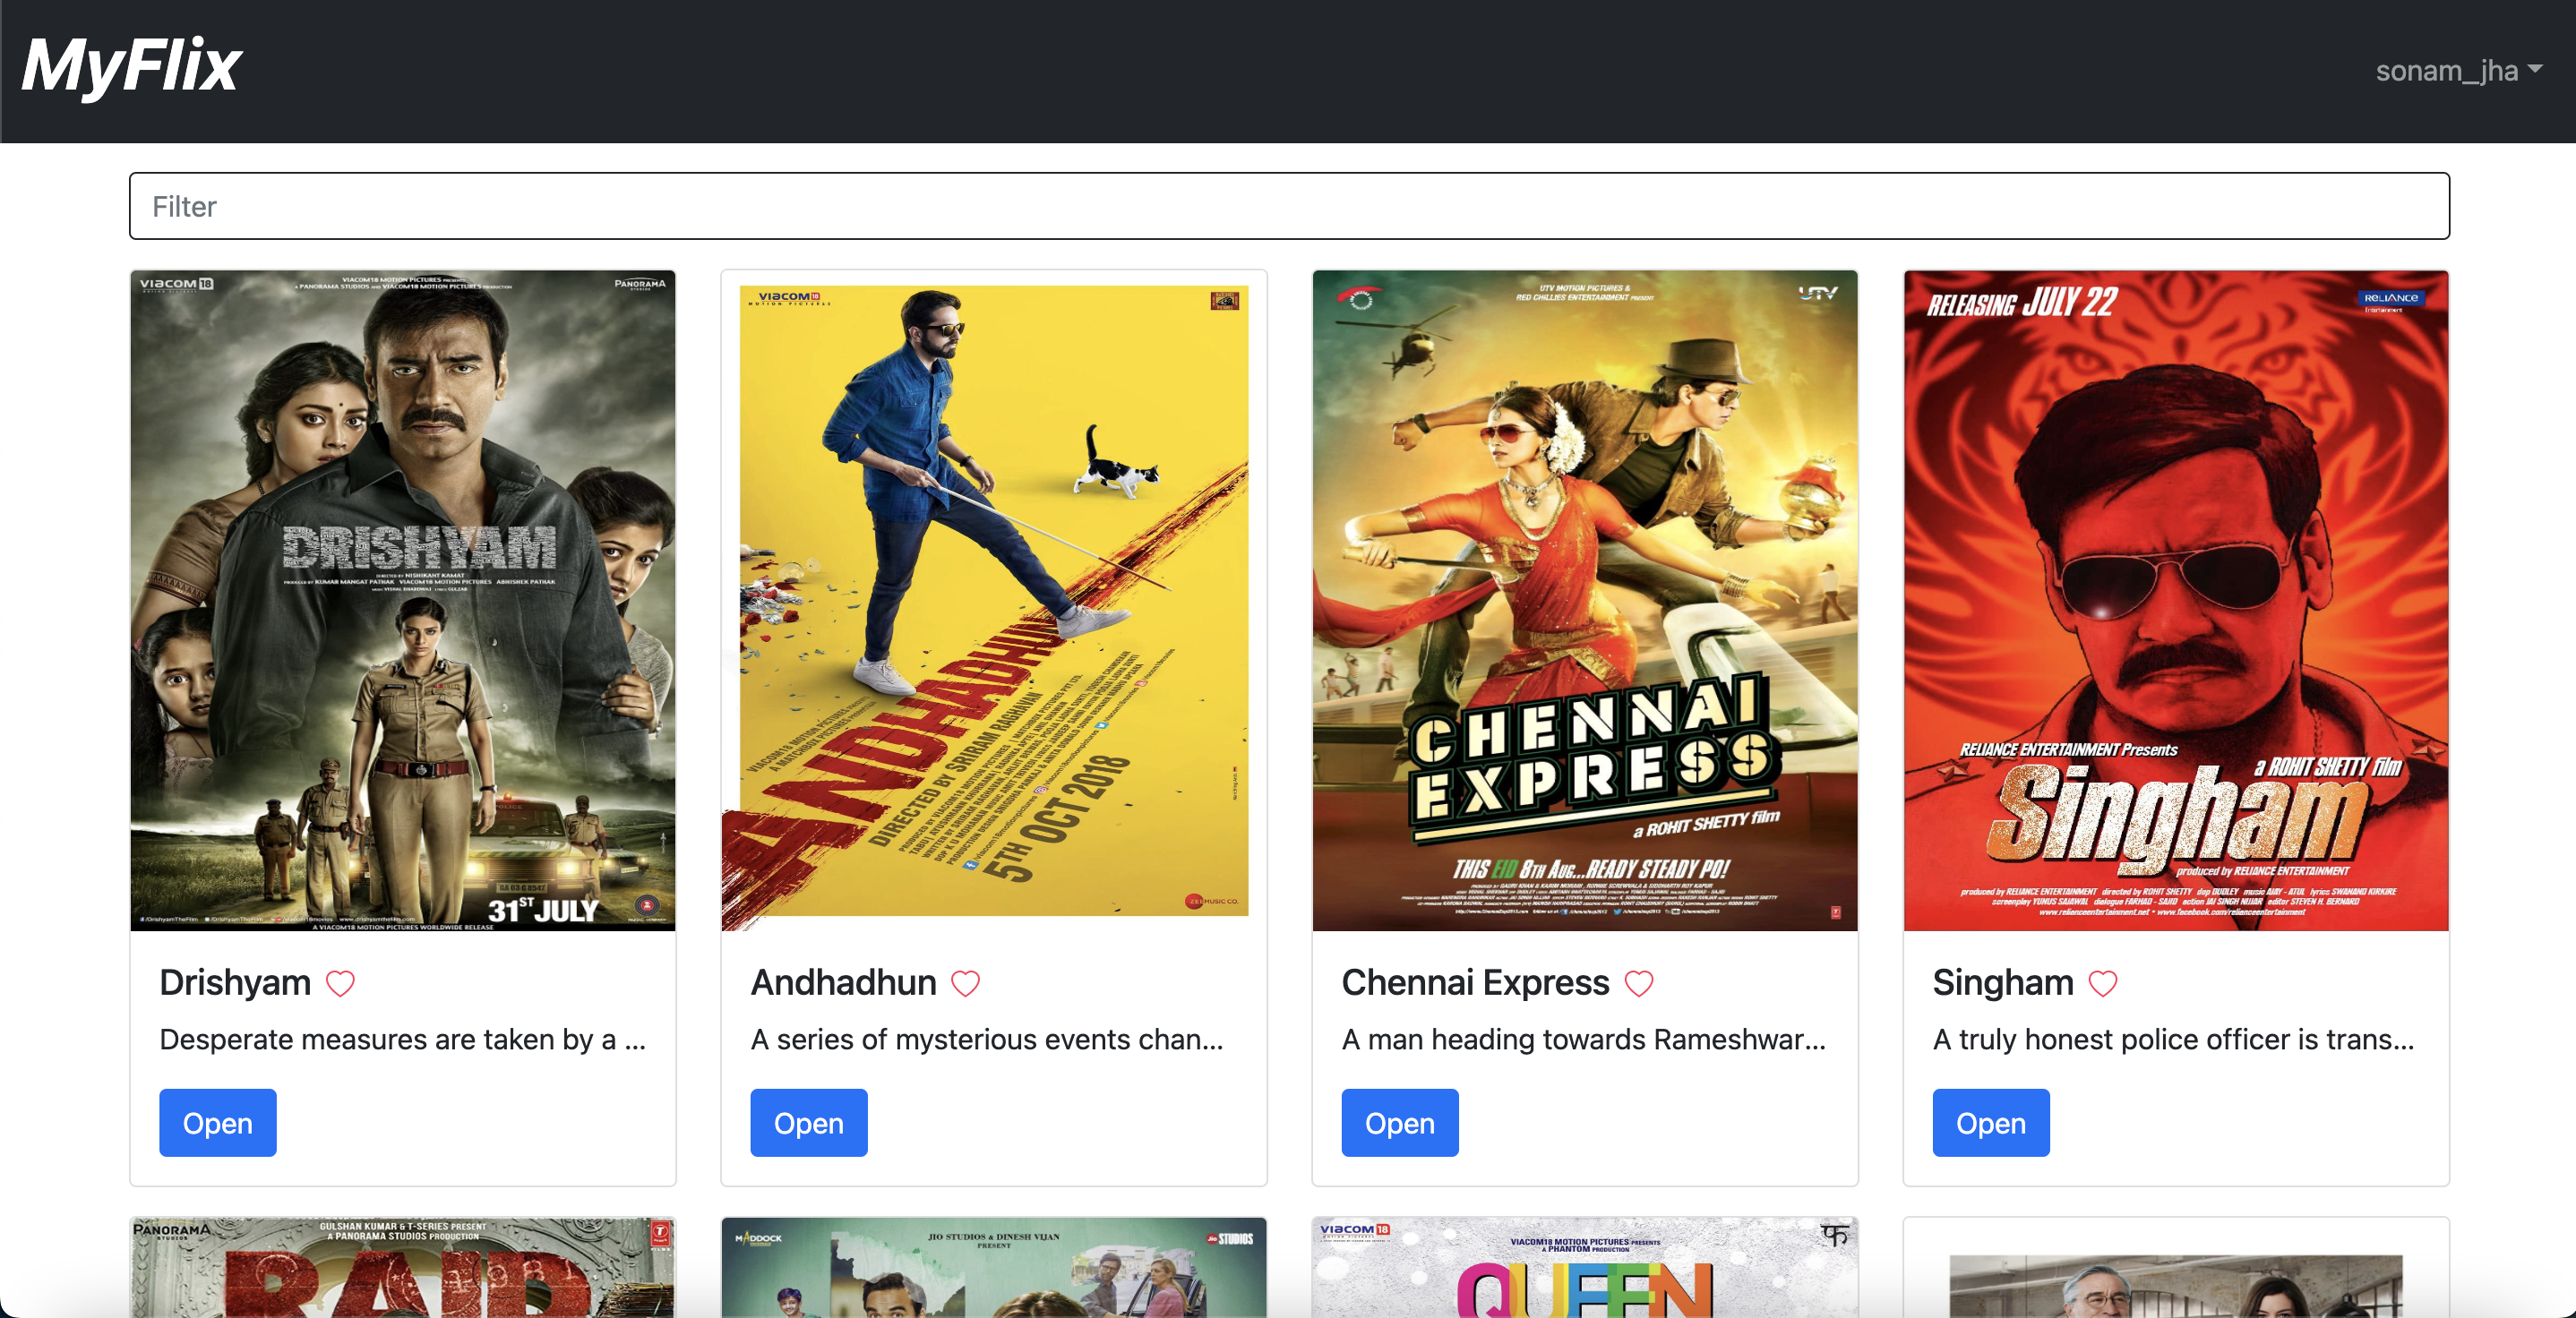Click the Raid poster thumbnail

click(x=403, y=1267)
